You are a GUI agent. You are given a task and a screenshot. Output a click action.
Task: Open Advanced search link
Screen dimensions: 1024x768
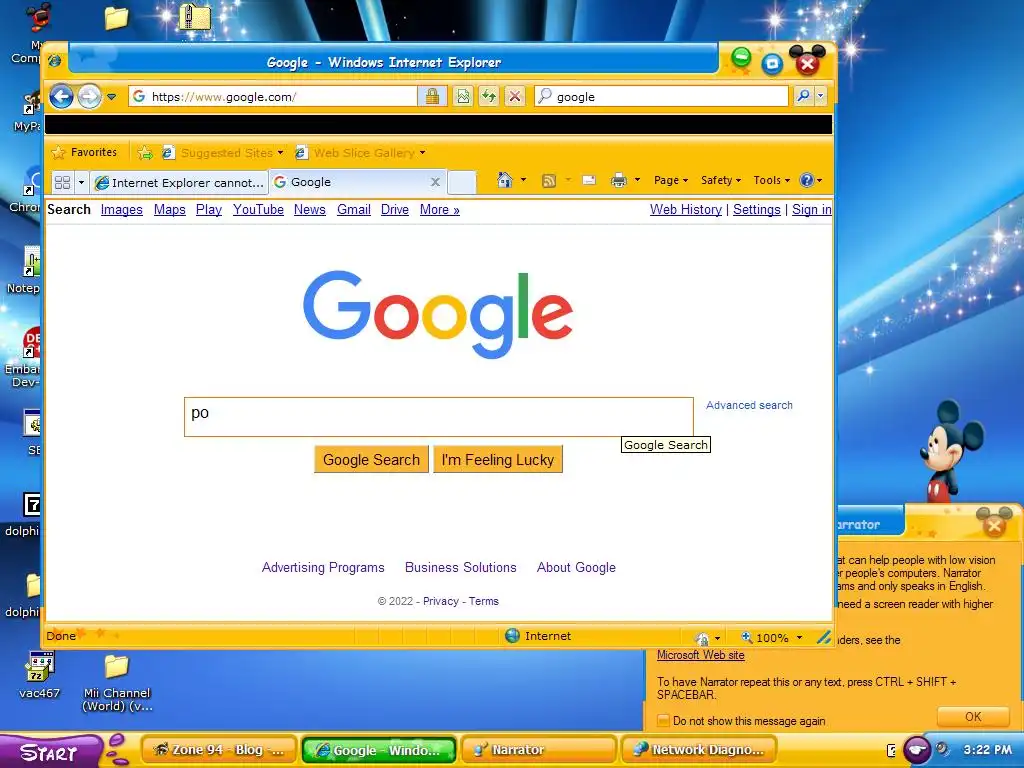click(x=749, y=406)
